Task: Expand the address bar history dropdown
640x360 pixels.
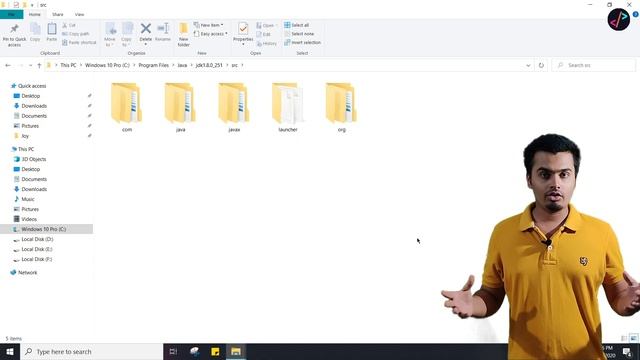Action: (528, 65)
